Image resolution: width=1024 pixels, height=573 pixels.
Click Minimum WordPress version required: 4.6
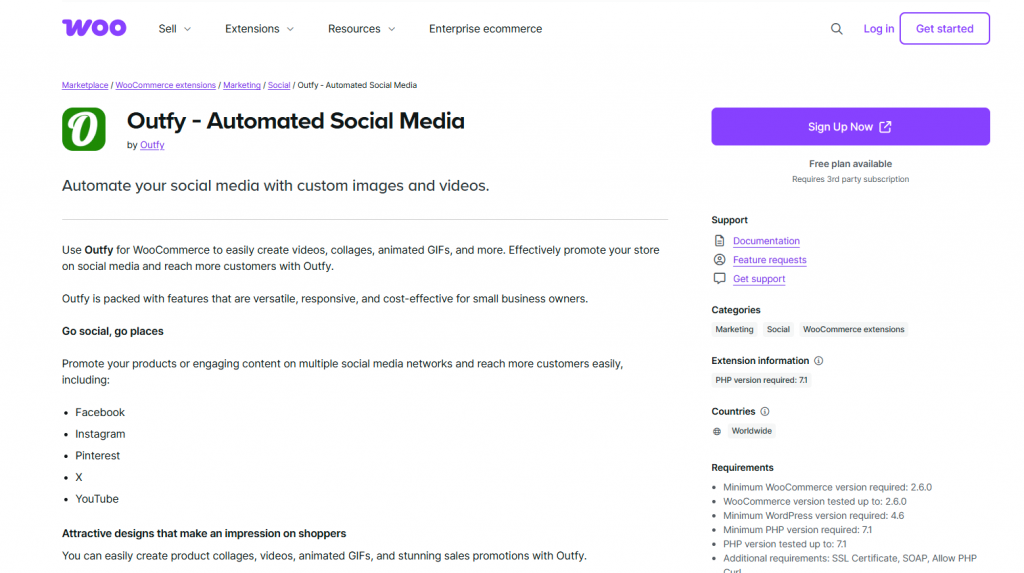(814, 516)
